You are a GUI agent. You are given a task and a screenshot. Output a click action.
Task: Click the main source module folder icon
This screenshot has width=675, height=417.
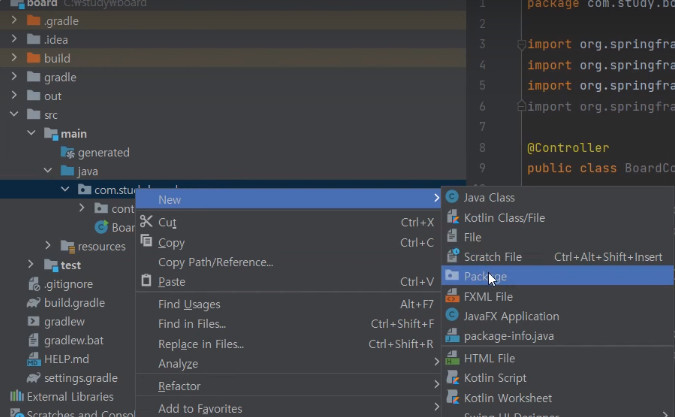(51, 134)
